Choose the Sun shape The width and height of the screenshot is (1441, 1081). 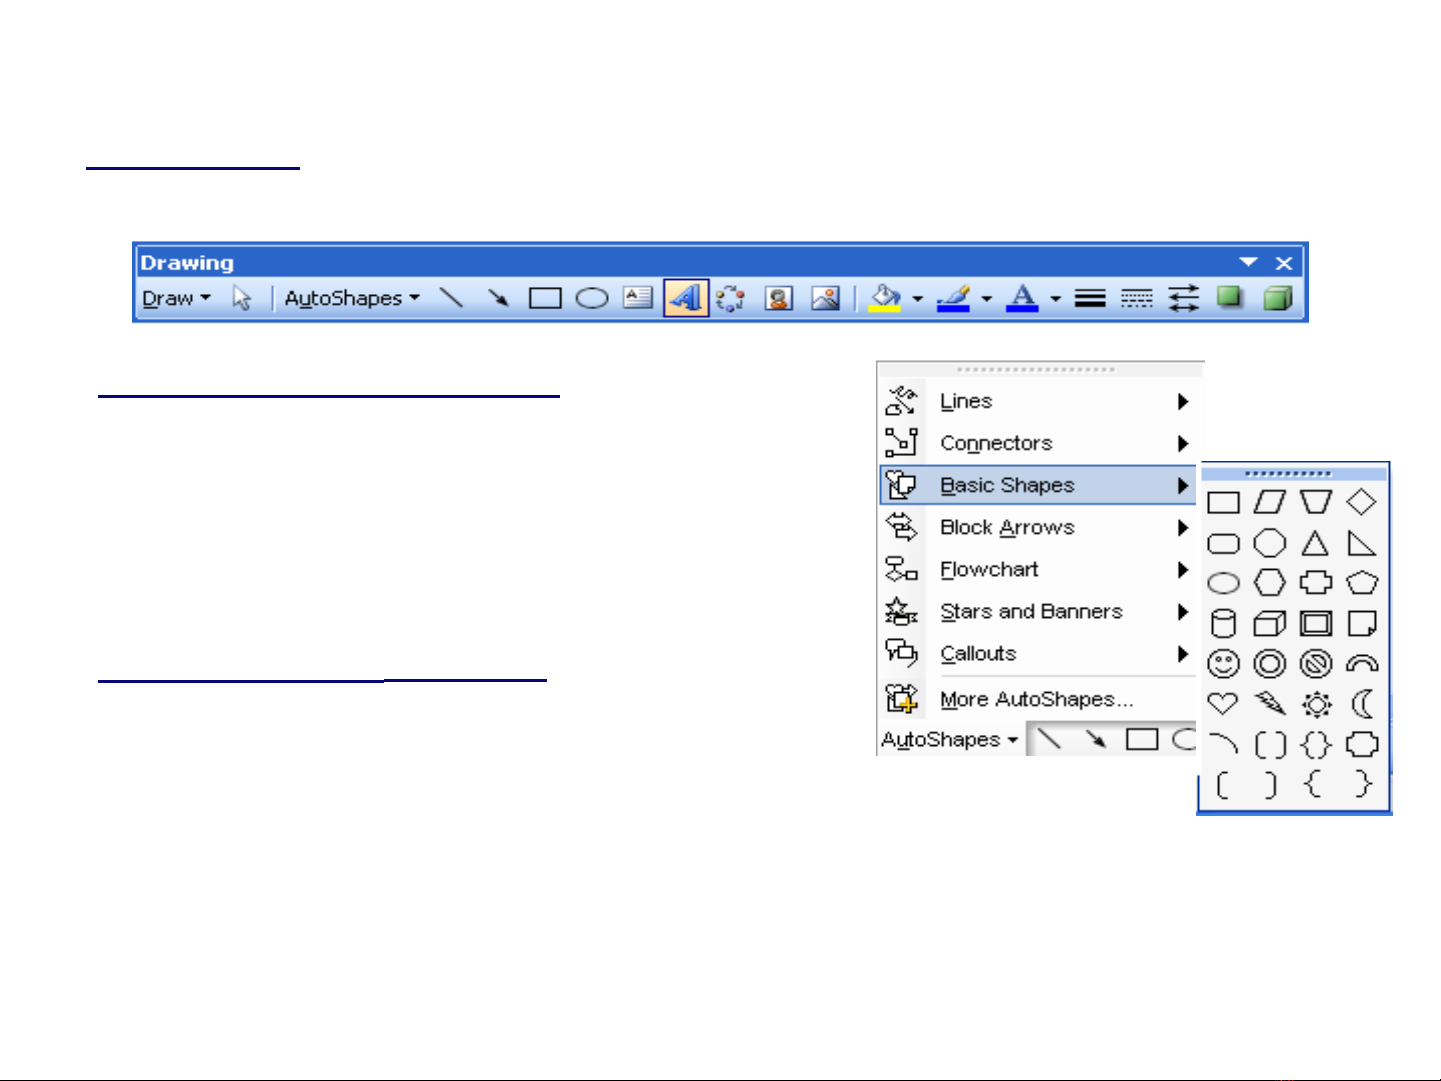(x=1316, y=705)
